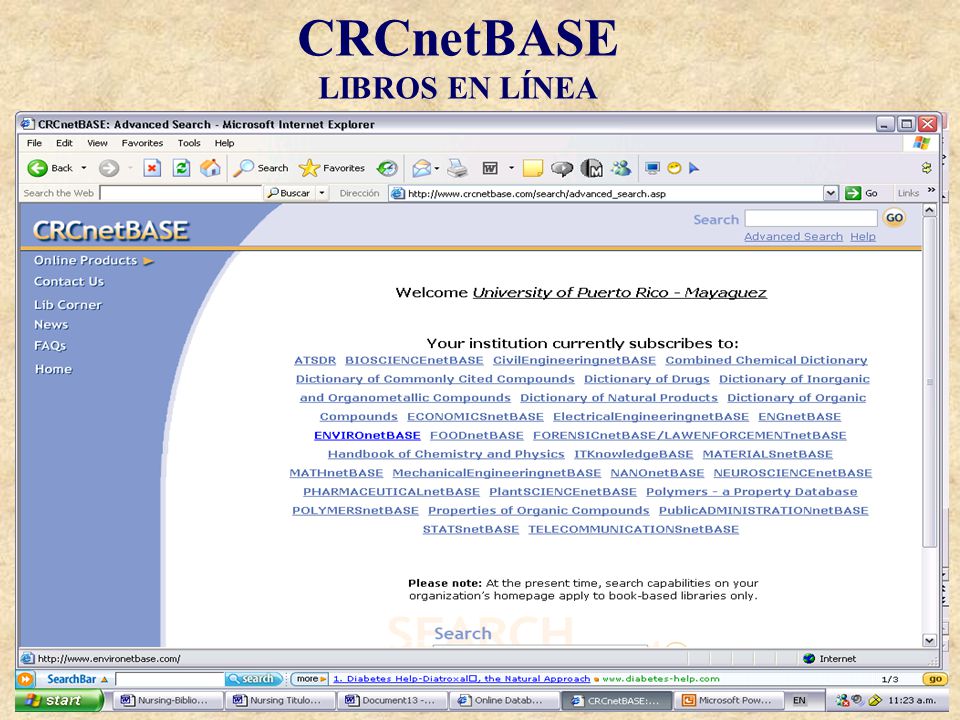960x720 pixels.
Task: Click the green Go arrow button
Action: pyautogui.click(x=853, y=193)
